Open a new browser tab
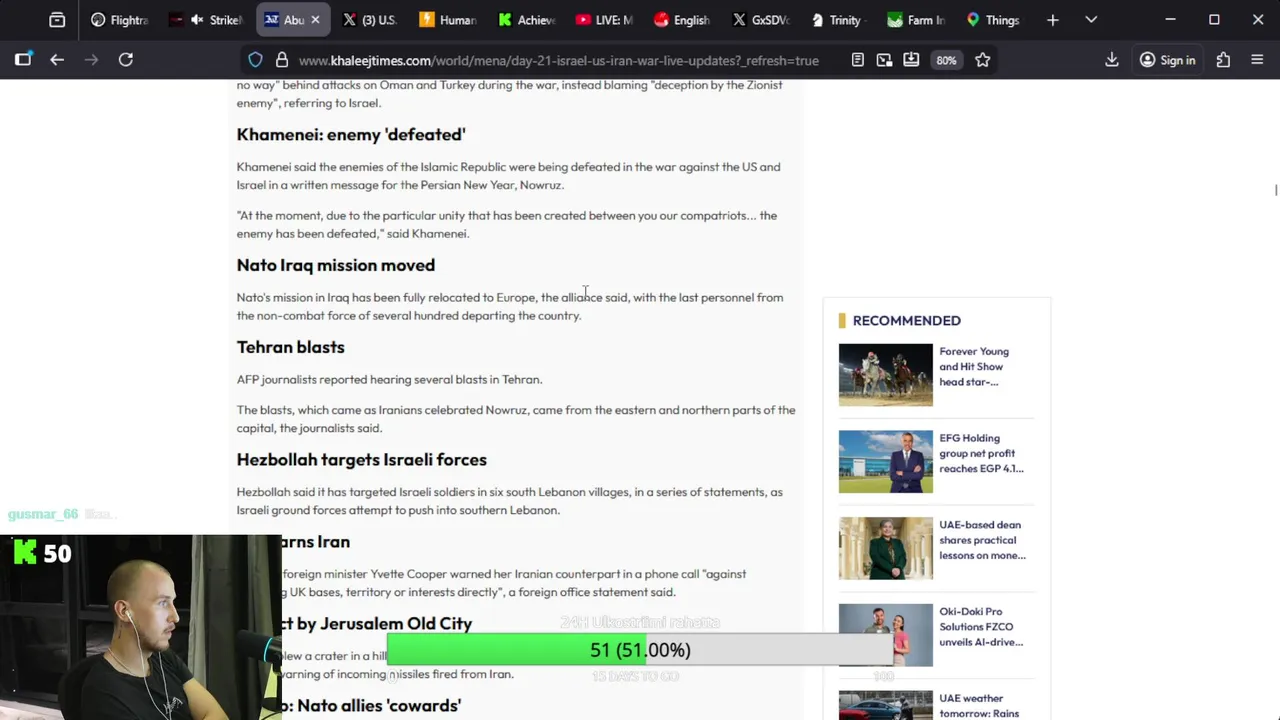 (1052, 20)
